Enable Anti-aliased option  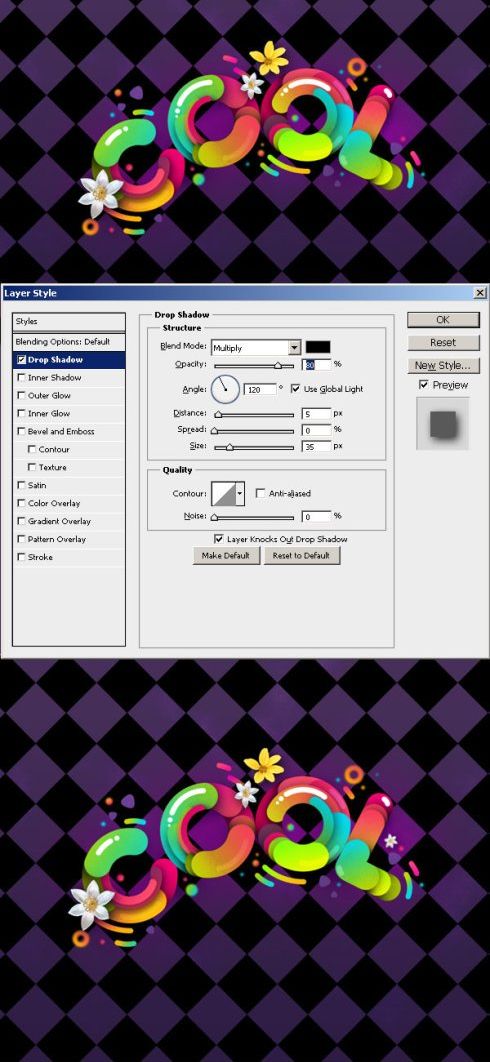pyautogui.click(x=260, y=494)
